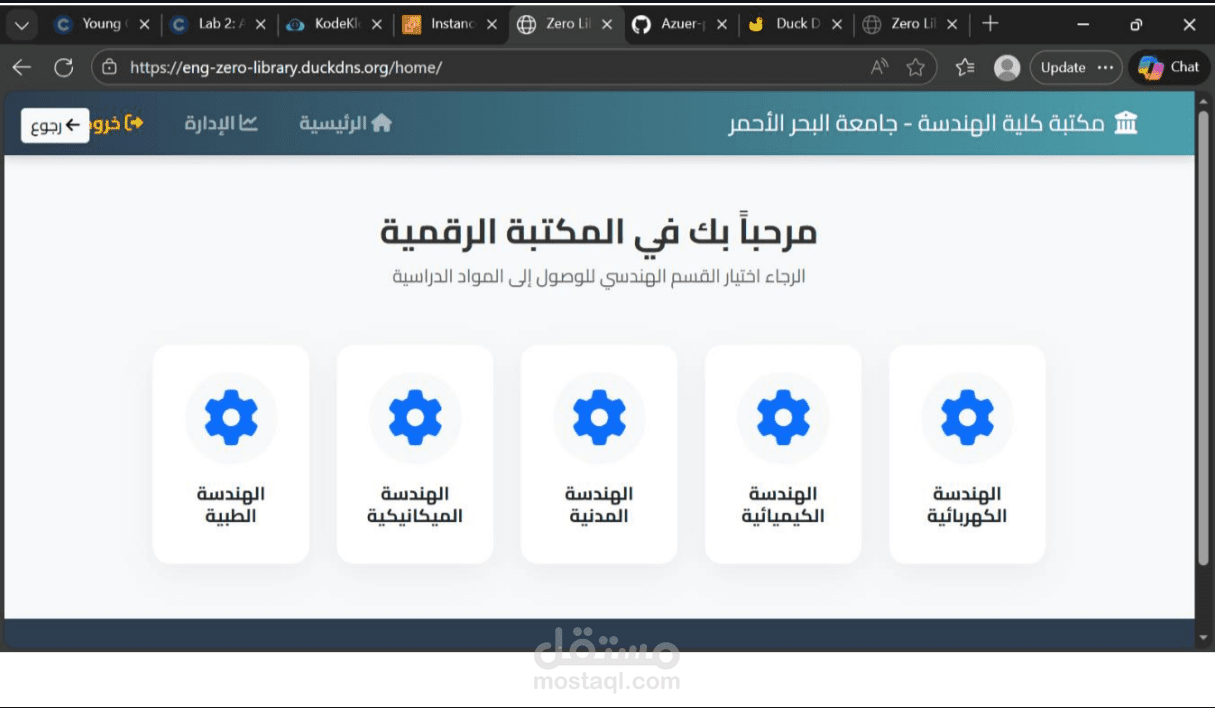Click the heading مرحباً بك في المكتبة الرقمية
Viewport: 1215px width, 708px height.
[x=599, y=232]
